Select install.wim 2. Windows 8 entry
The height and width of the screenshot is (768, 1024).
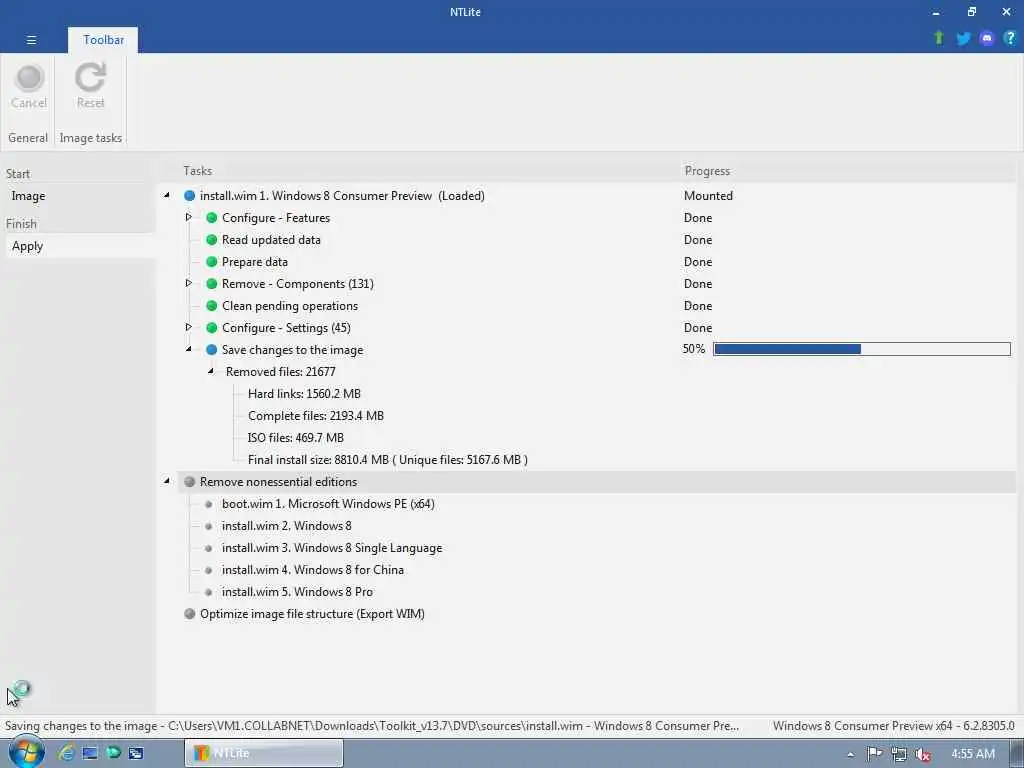287,525
